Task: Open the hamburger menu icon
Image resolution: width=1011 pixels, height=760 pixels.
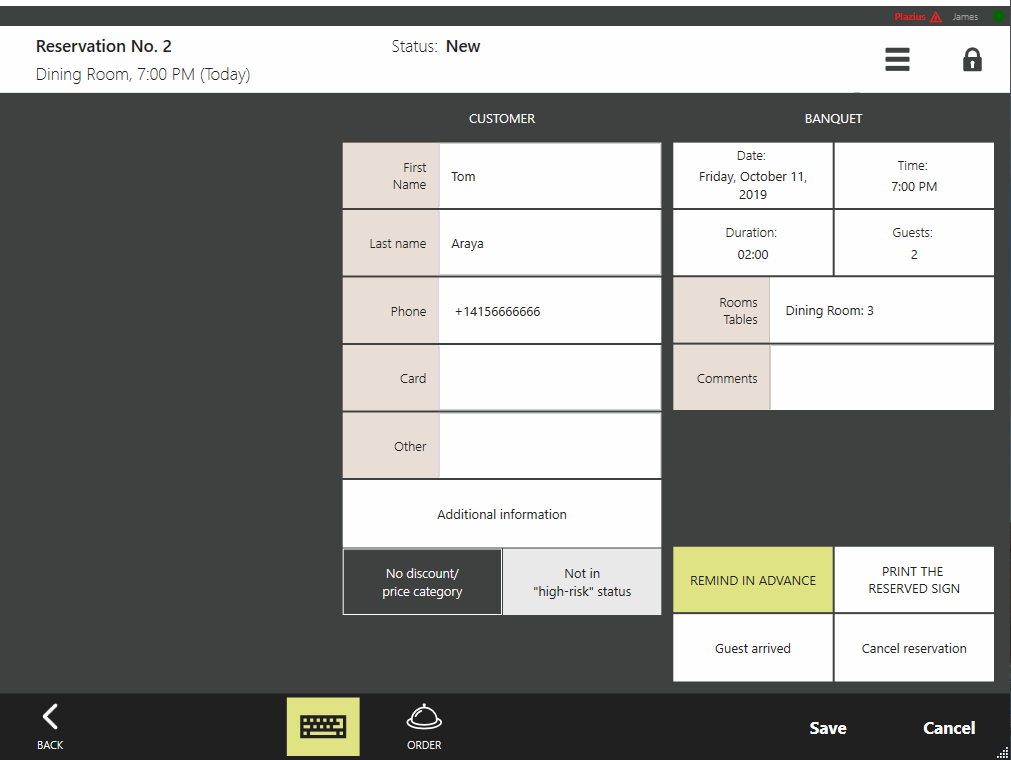Action: pyautogui.click(x=897, y=60)
